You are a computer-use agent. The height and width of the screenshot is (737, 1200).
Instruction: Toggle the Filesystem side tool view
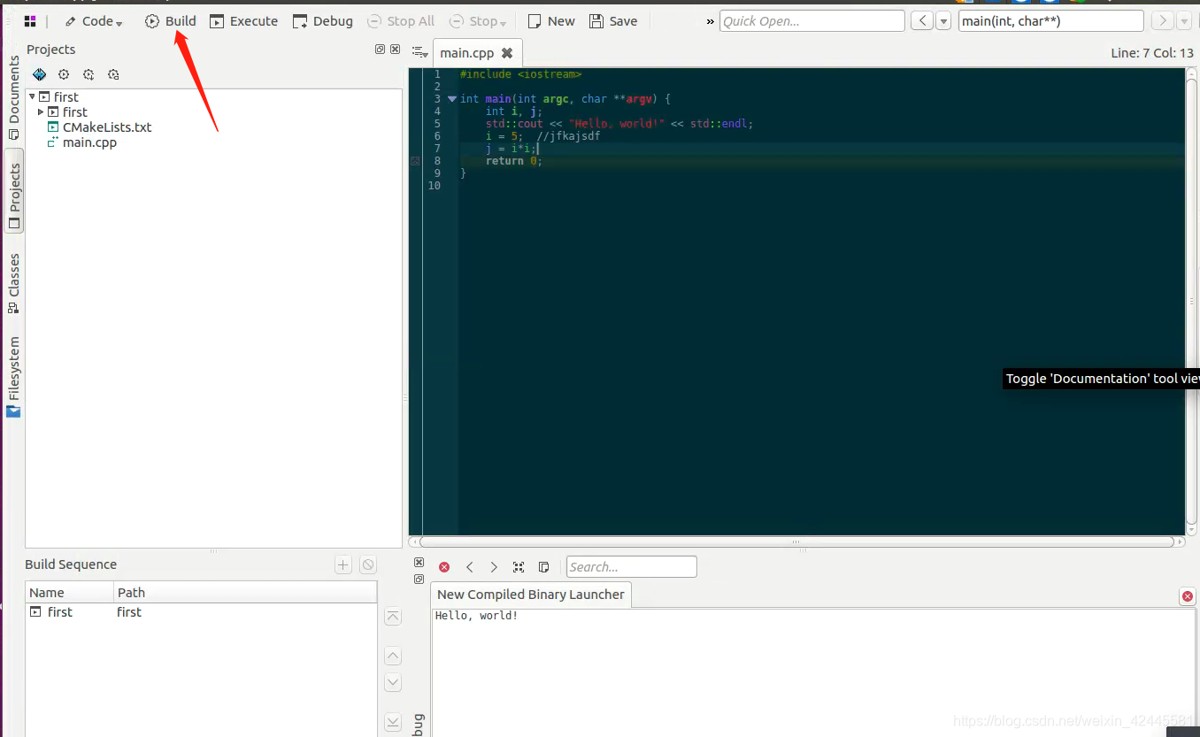click(x=14, y=375)
